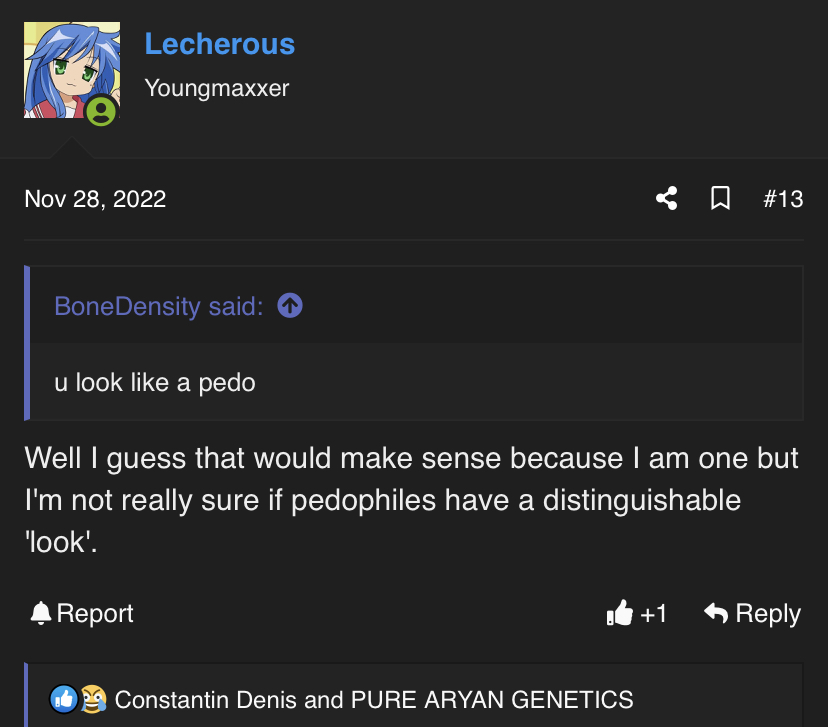Click the curved Reply arrow icon
This screenshot has height=727, width=828.
coord(716,612)
